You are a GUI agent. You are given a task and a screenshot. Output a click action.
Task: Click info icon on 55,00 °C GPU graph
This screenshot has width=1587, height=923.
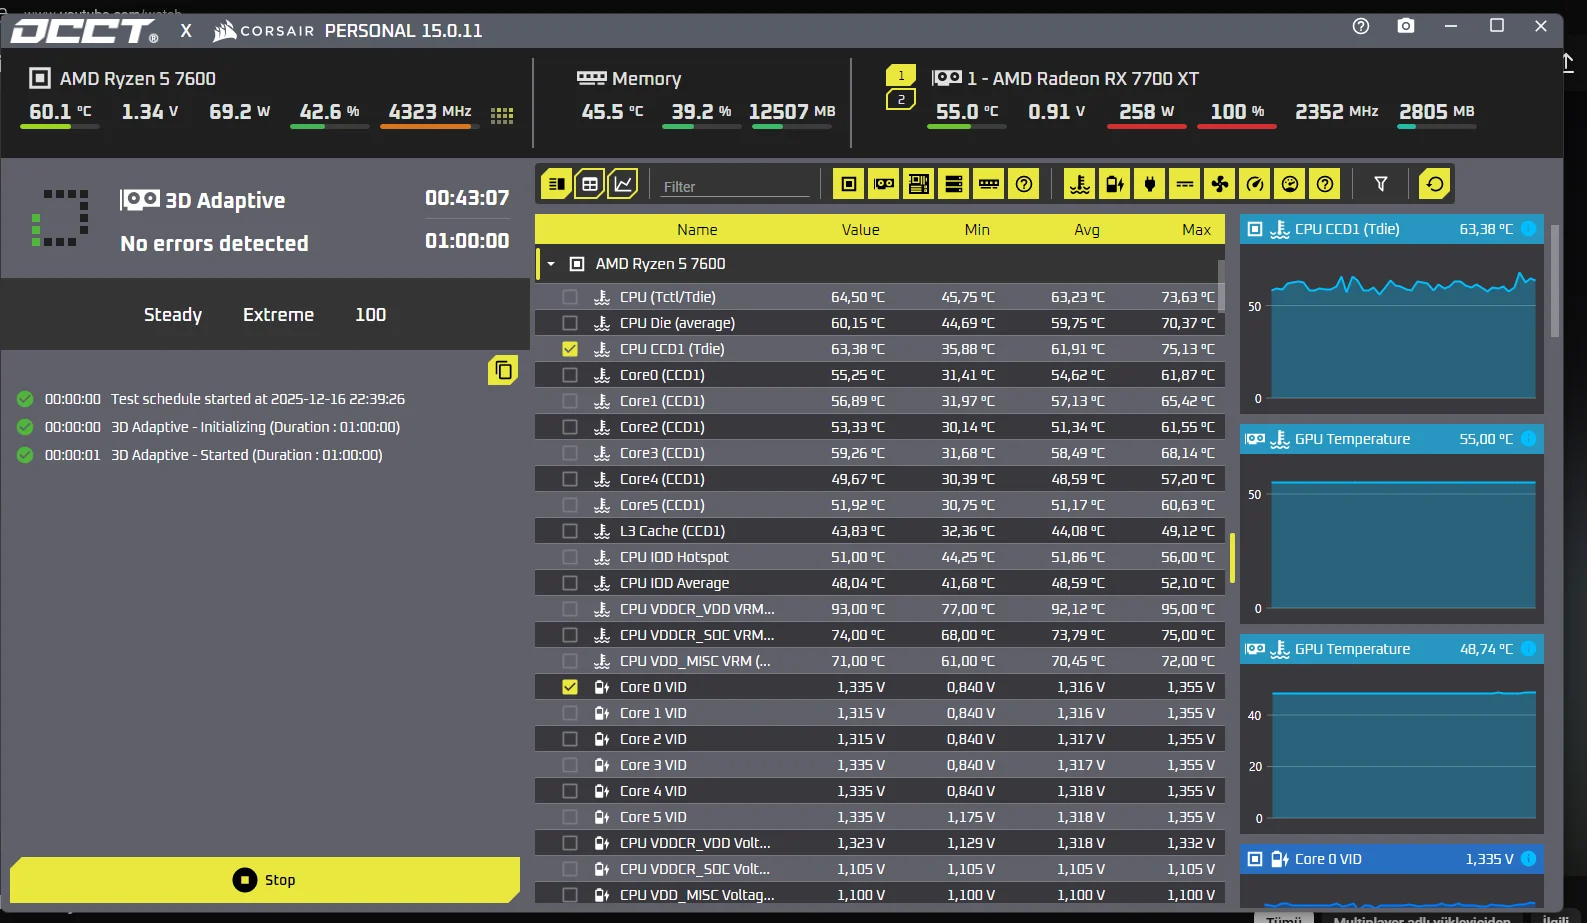click(1528, 439)
